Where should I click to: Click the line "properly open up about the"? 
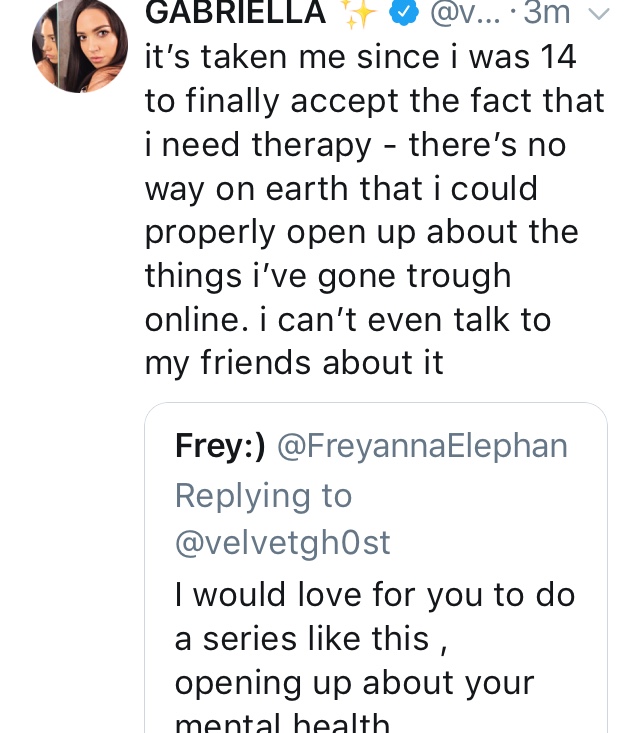[361, 231]
